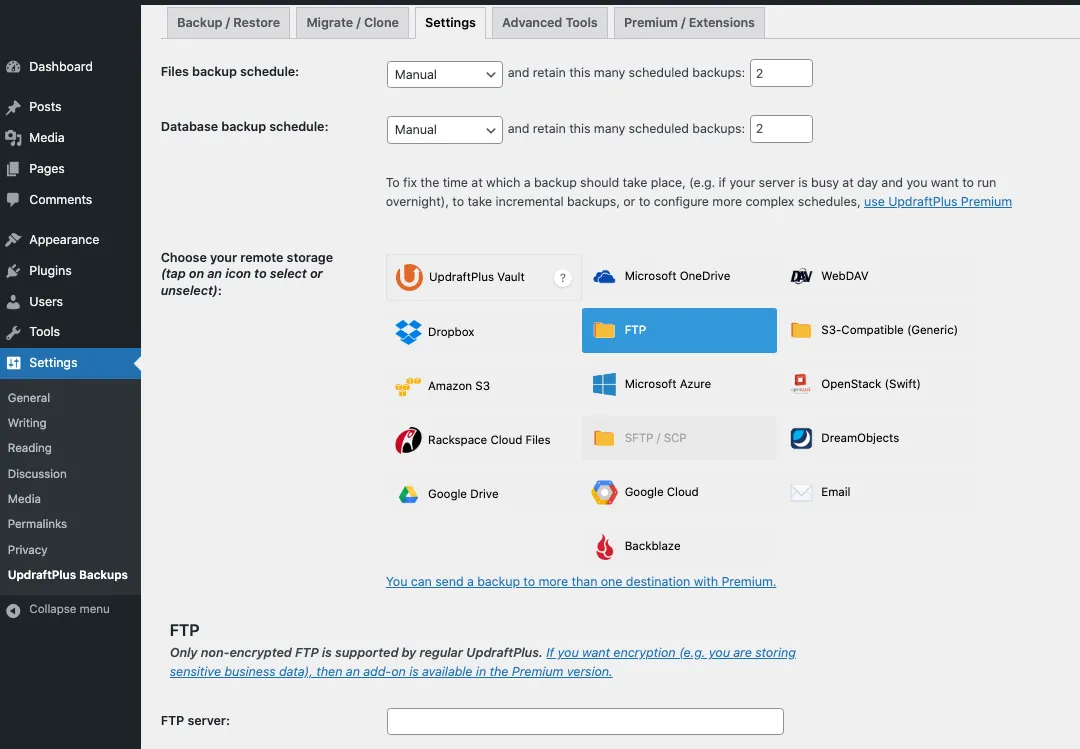Select UpdraftPlus Vault storage icon

[x=408, y=277]
